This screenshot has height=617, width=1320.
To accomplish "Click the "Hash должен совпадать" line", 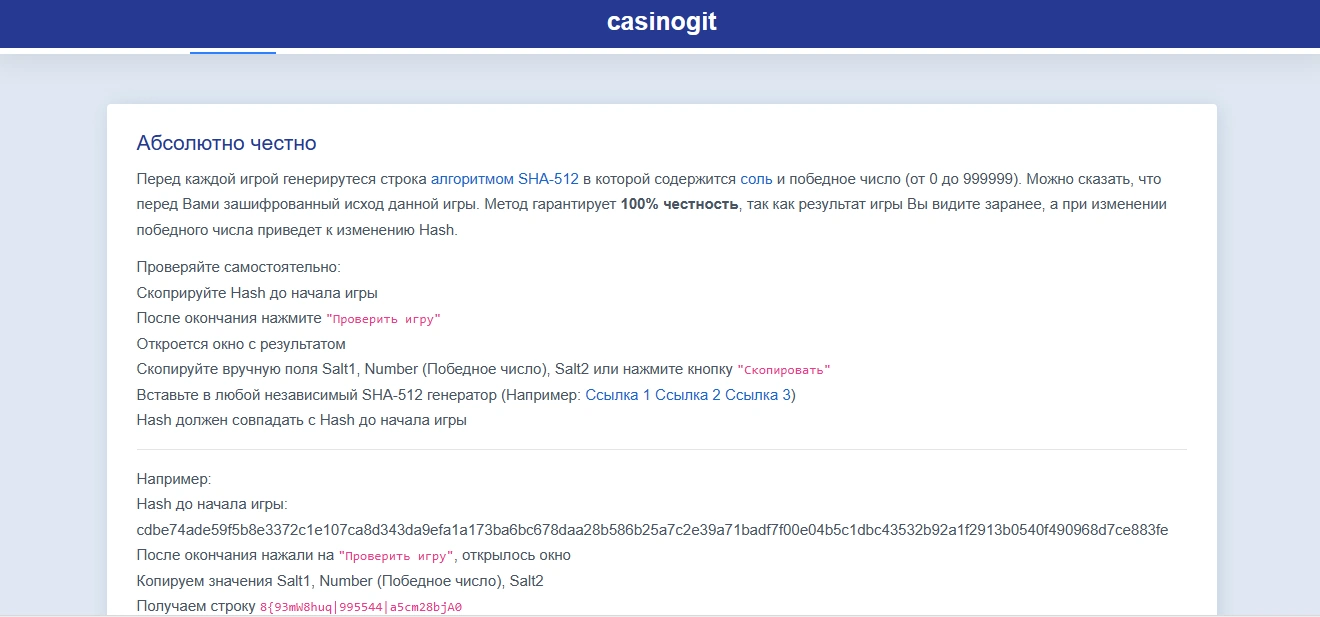I will (301, 420).
